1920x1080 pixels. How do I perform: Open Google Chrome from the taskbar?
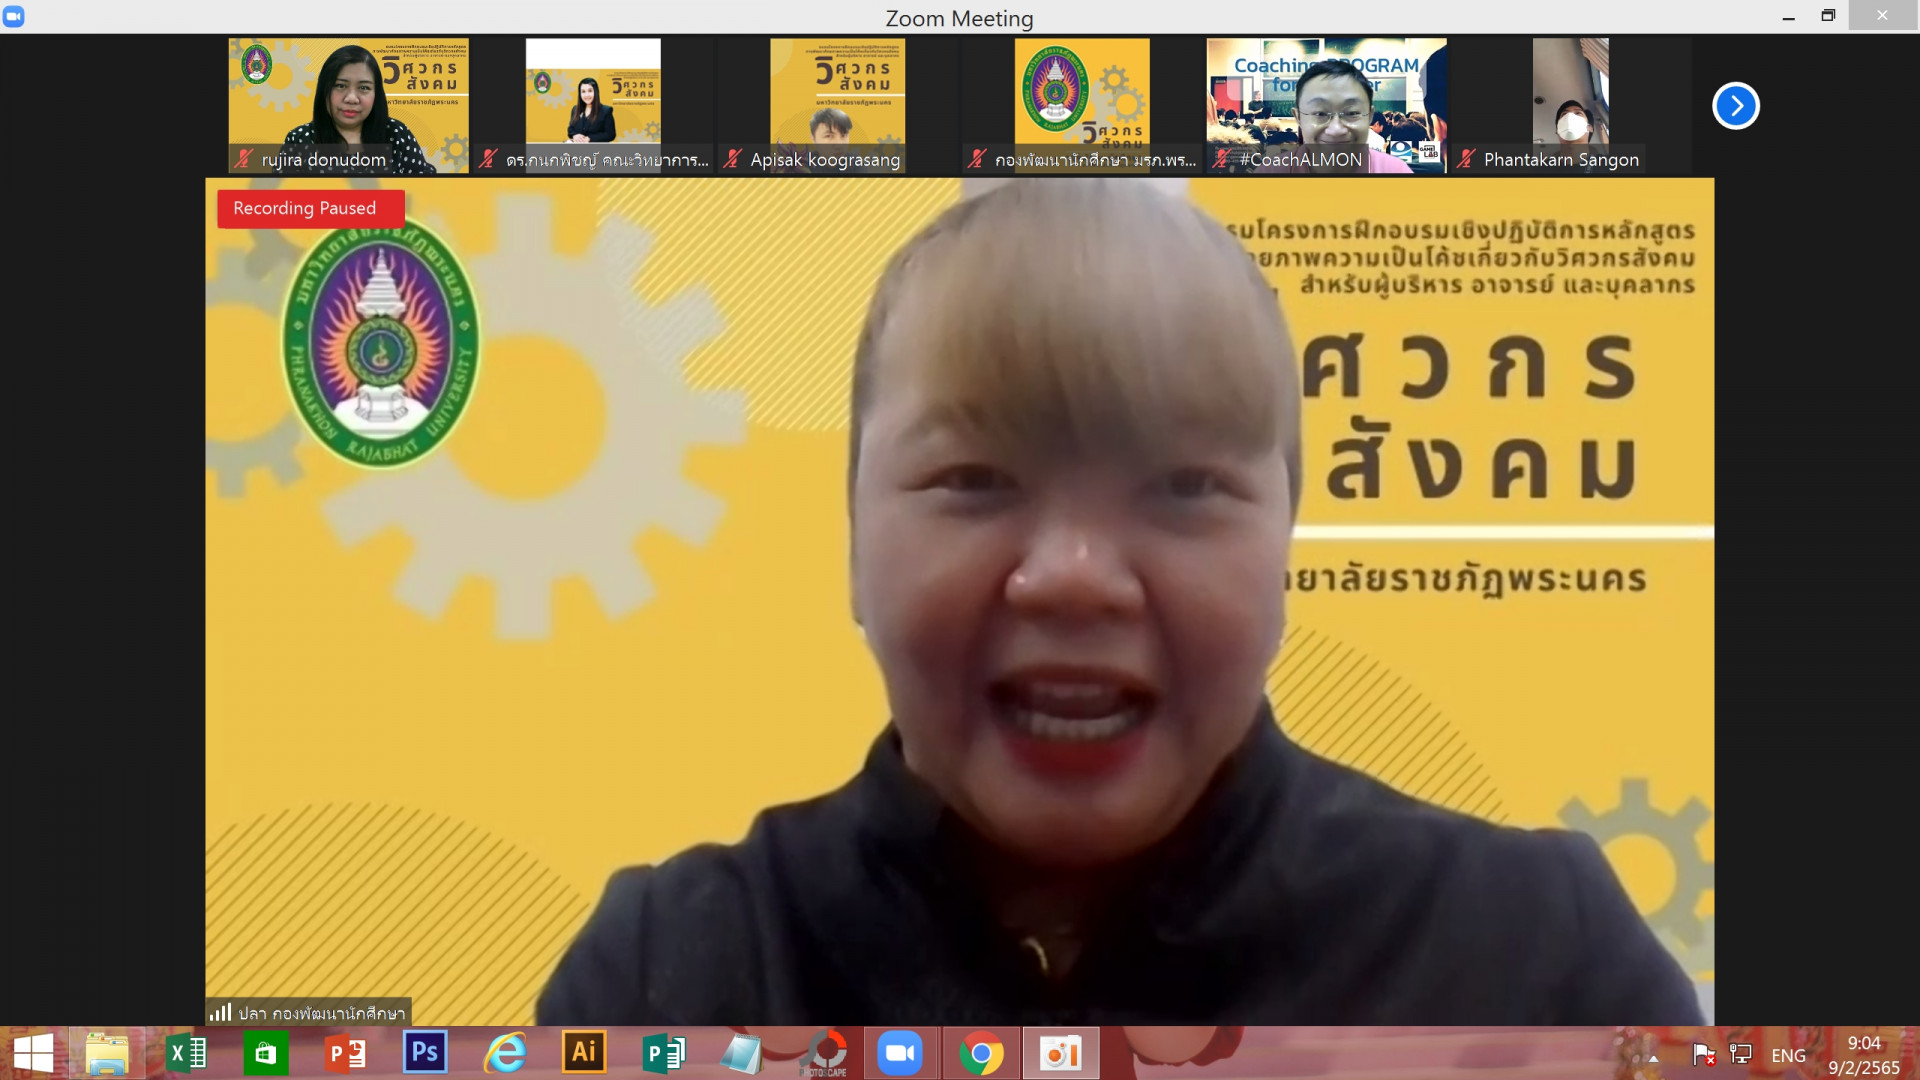pos(981,1053)
